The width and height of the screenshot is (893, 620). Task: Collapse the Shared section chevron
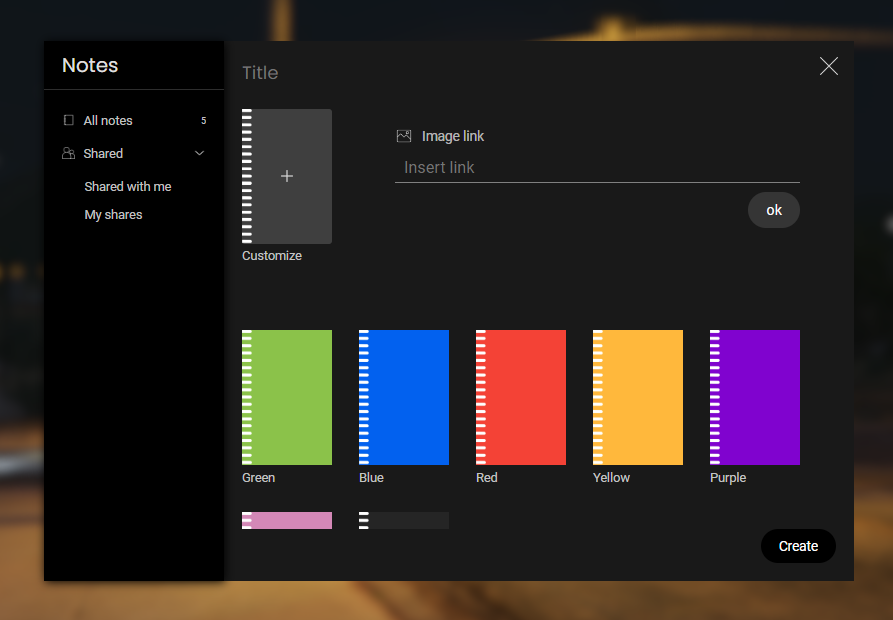[199, 153]
